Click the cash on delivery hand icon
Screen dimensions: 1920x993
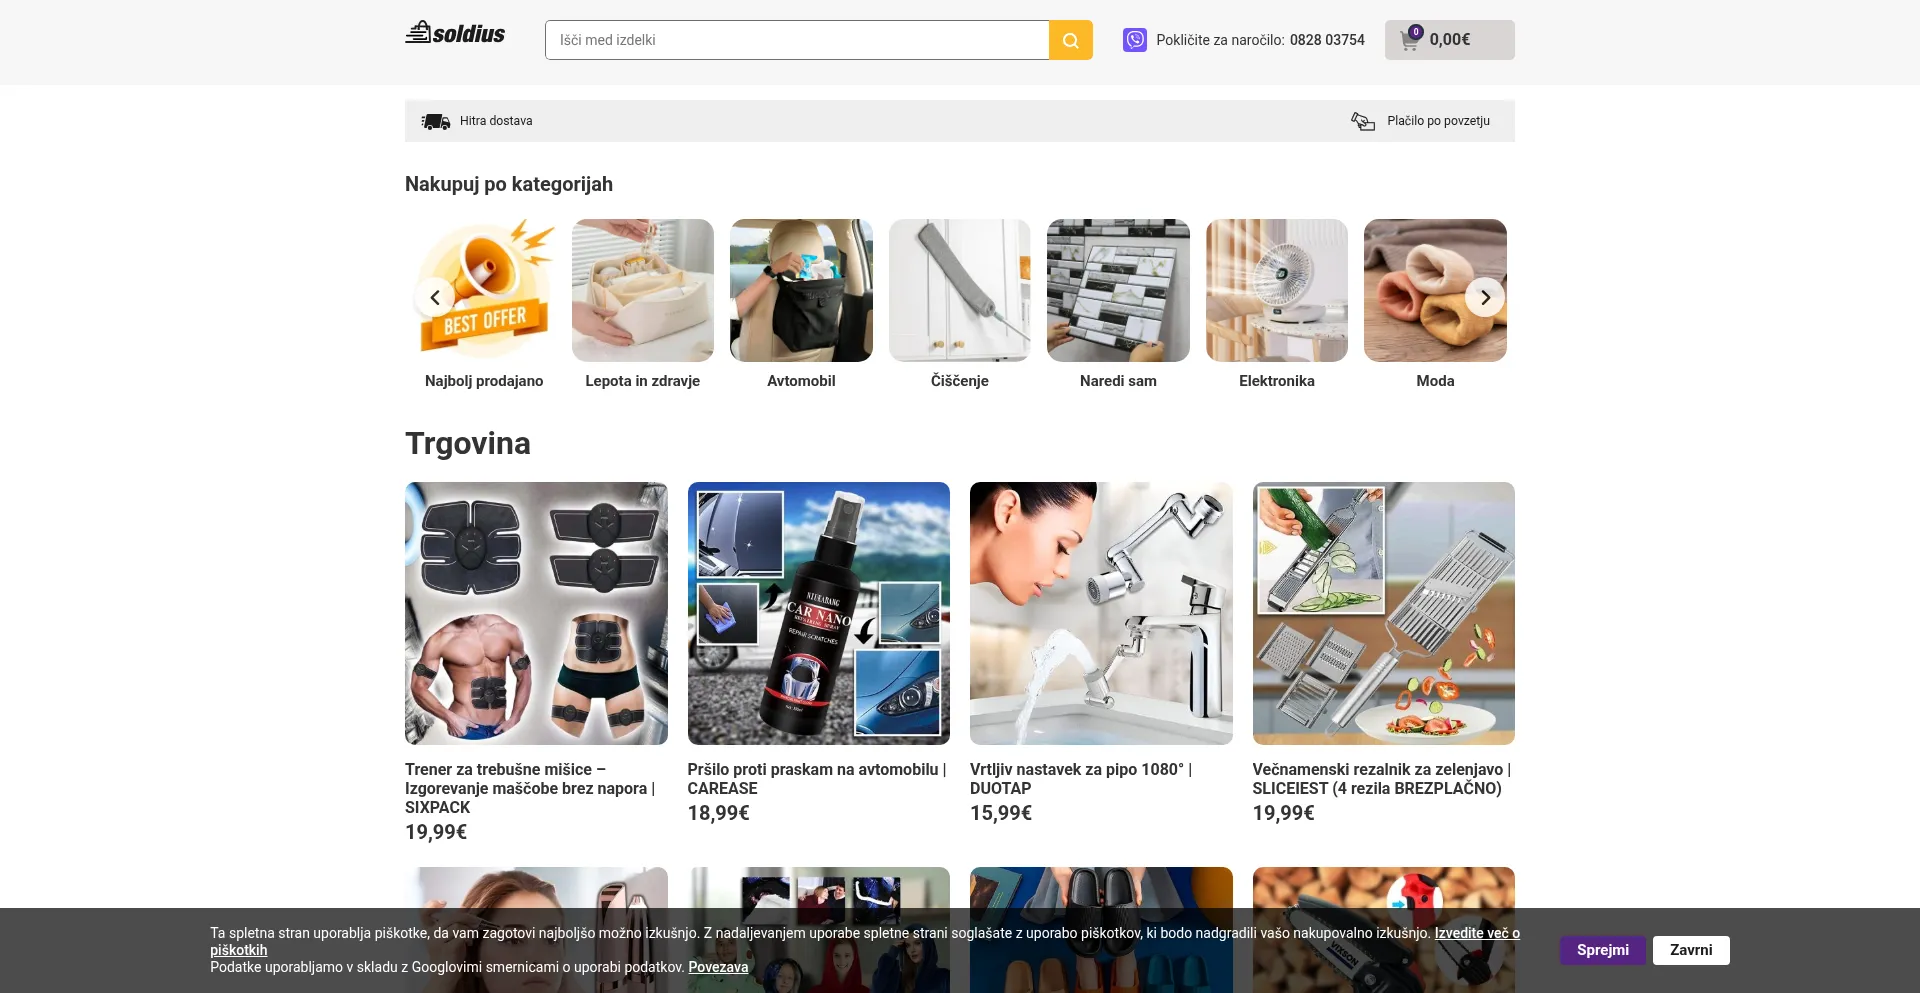click(1363, 121)
